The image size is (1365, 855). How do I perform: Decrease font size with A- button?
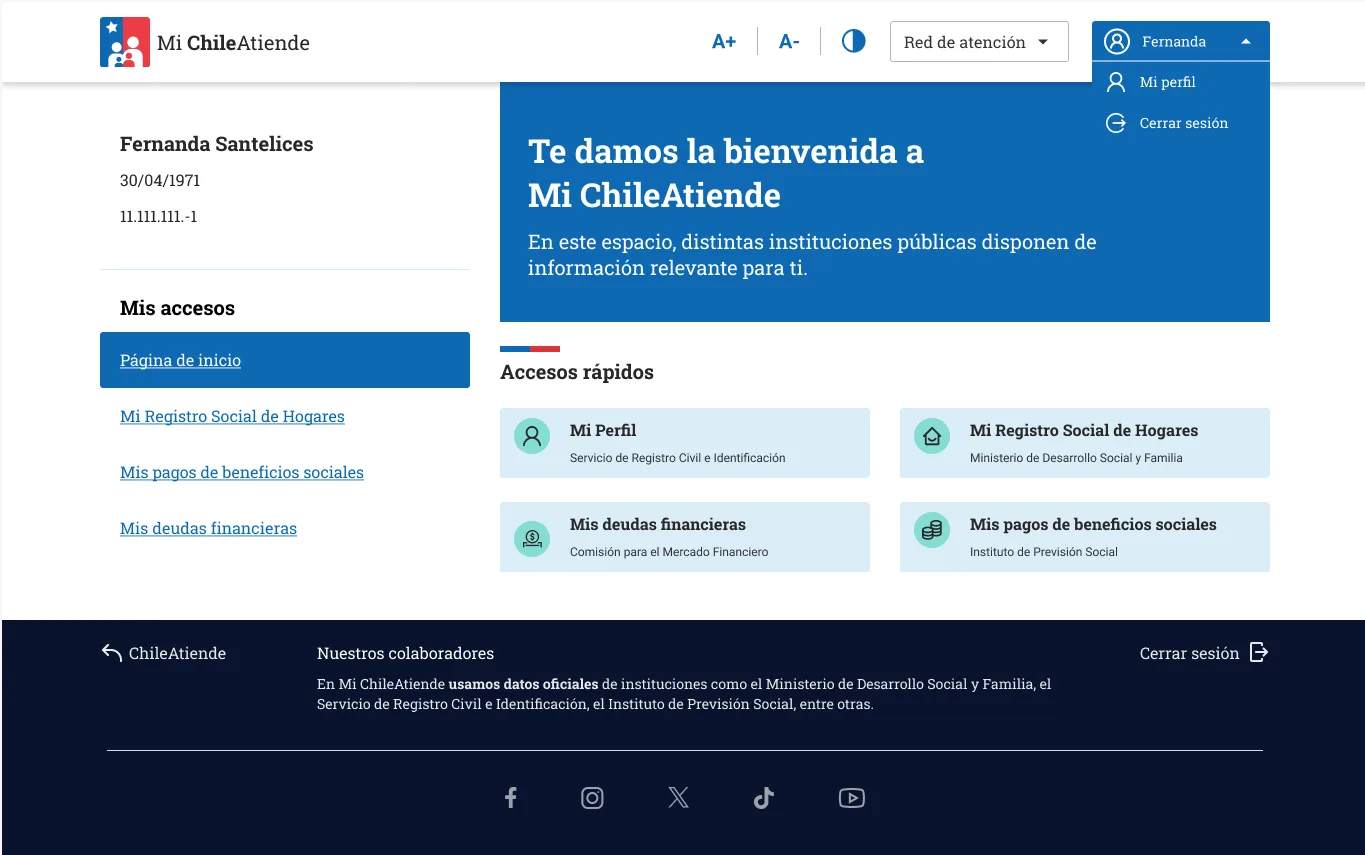(x=789, y=42)
